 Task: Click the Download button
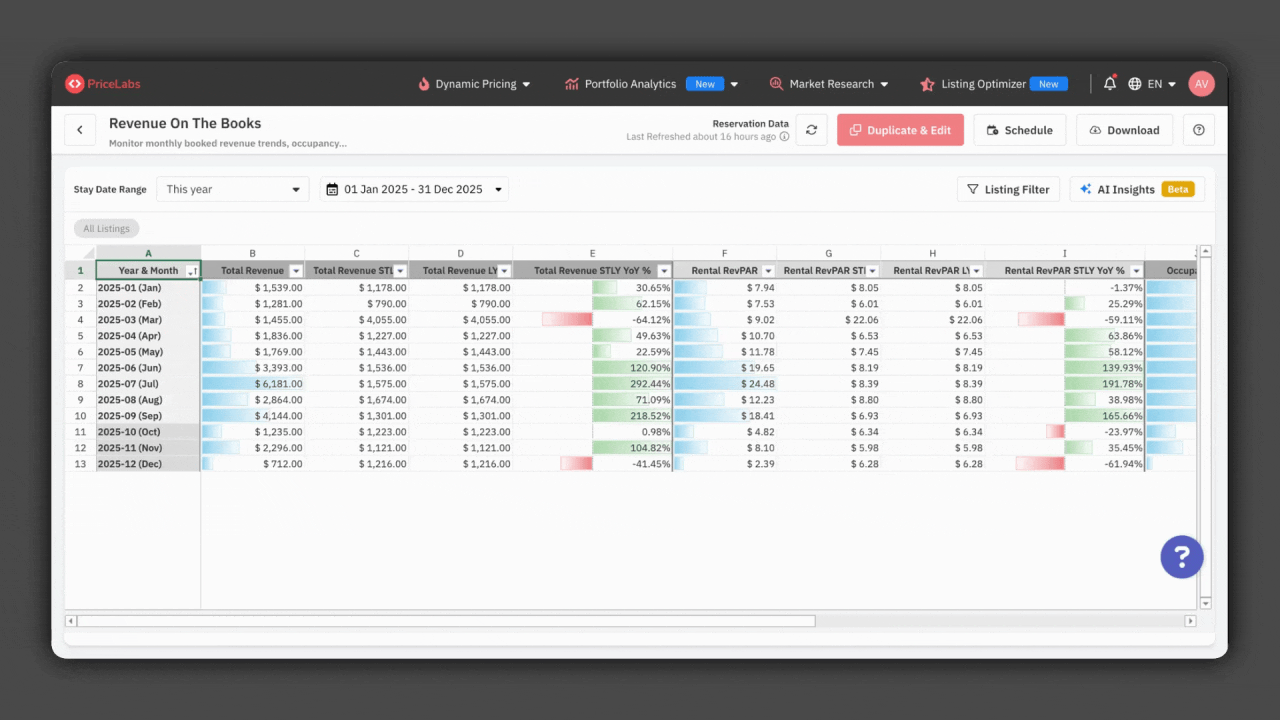[1124, 130]
